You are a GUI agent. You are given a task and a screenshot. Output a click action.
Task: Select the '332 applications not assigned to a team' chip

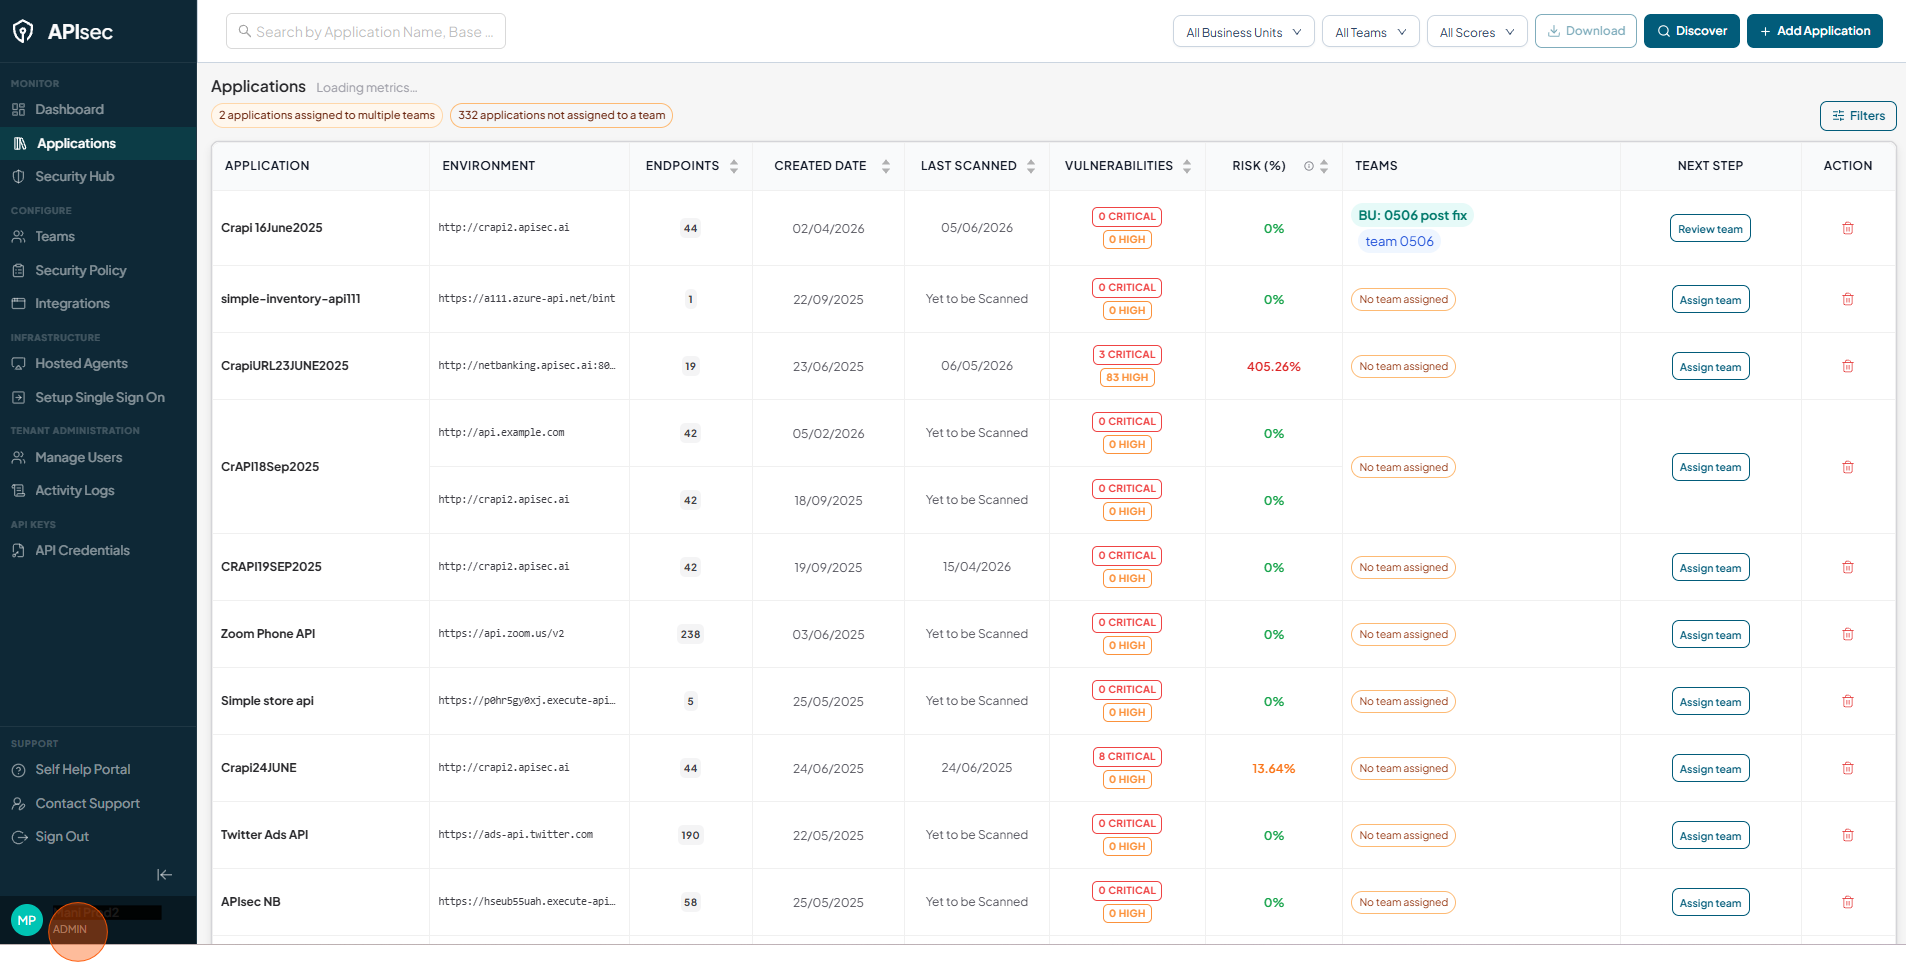coord(561,115)
